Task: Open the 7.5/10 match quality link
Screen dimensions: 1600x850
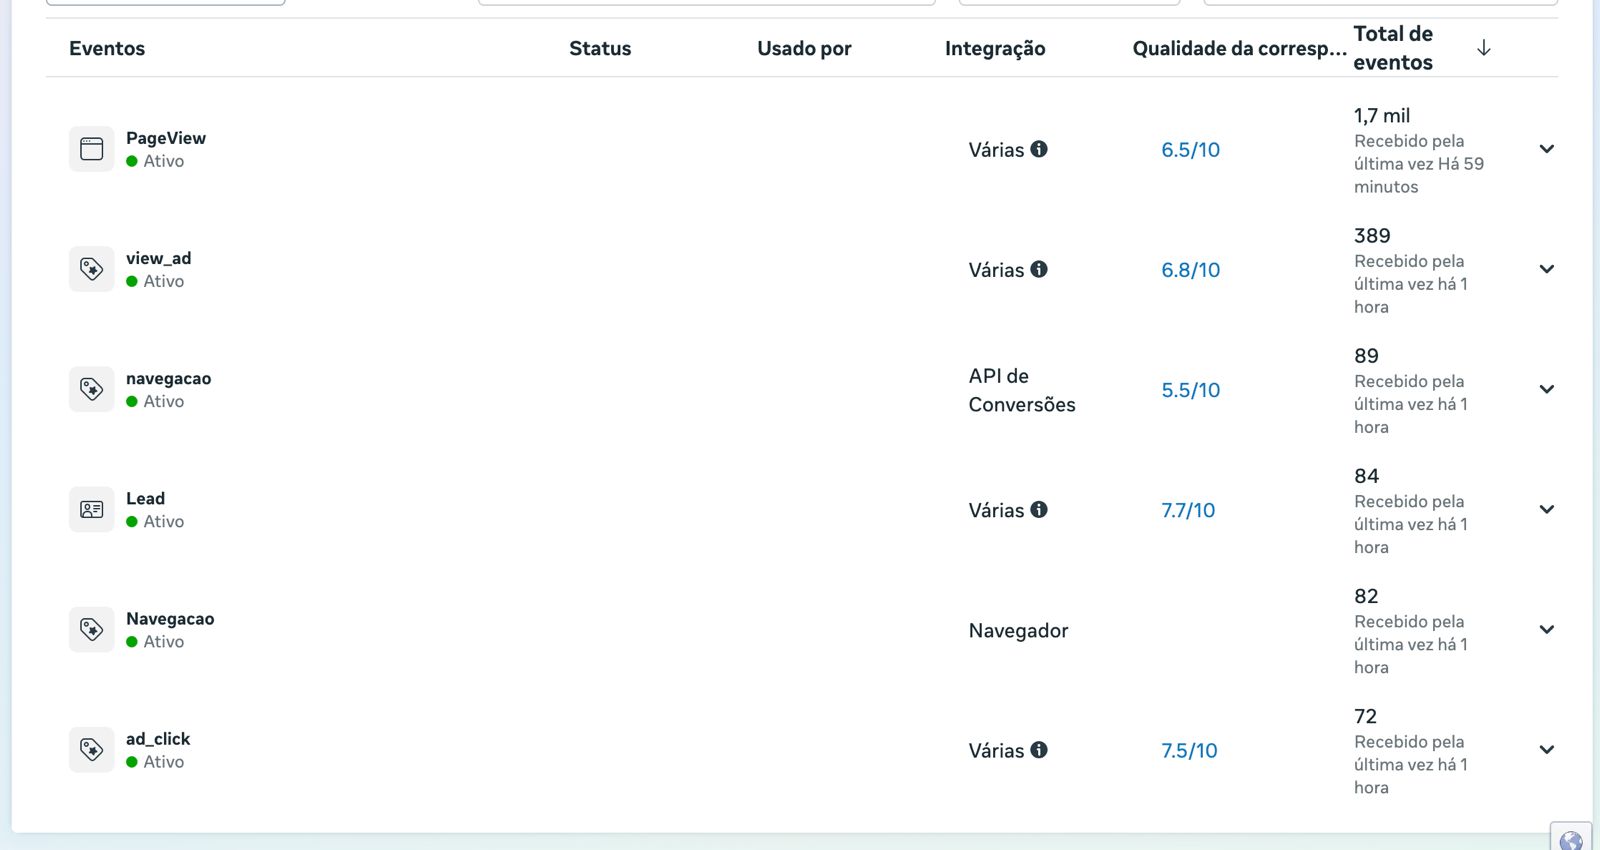Action: click(1189, 750)
